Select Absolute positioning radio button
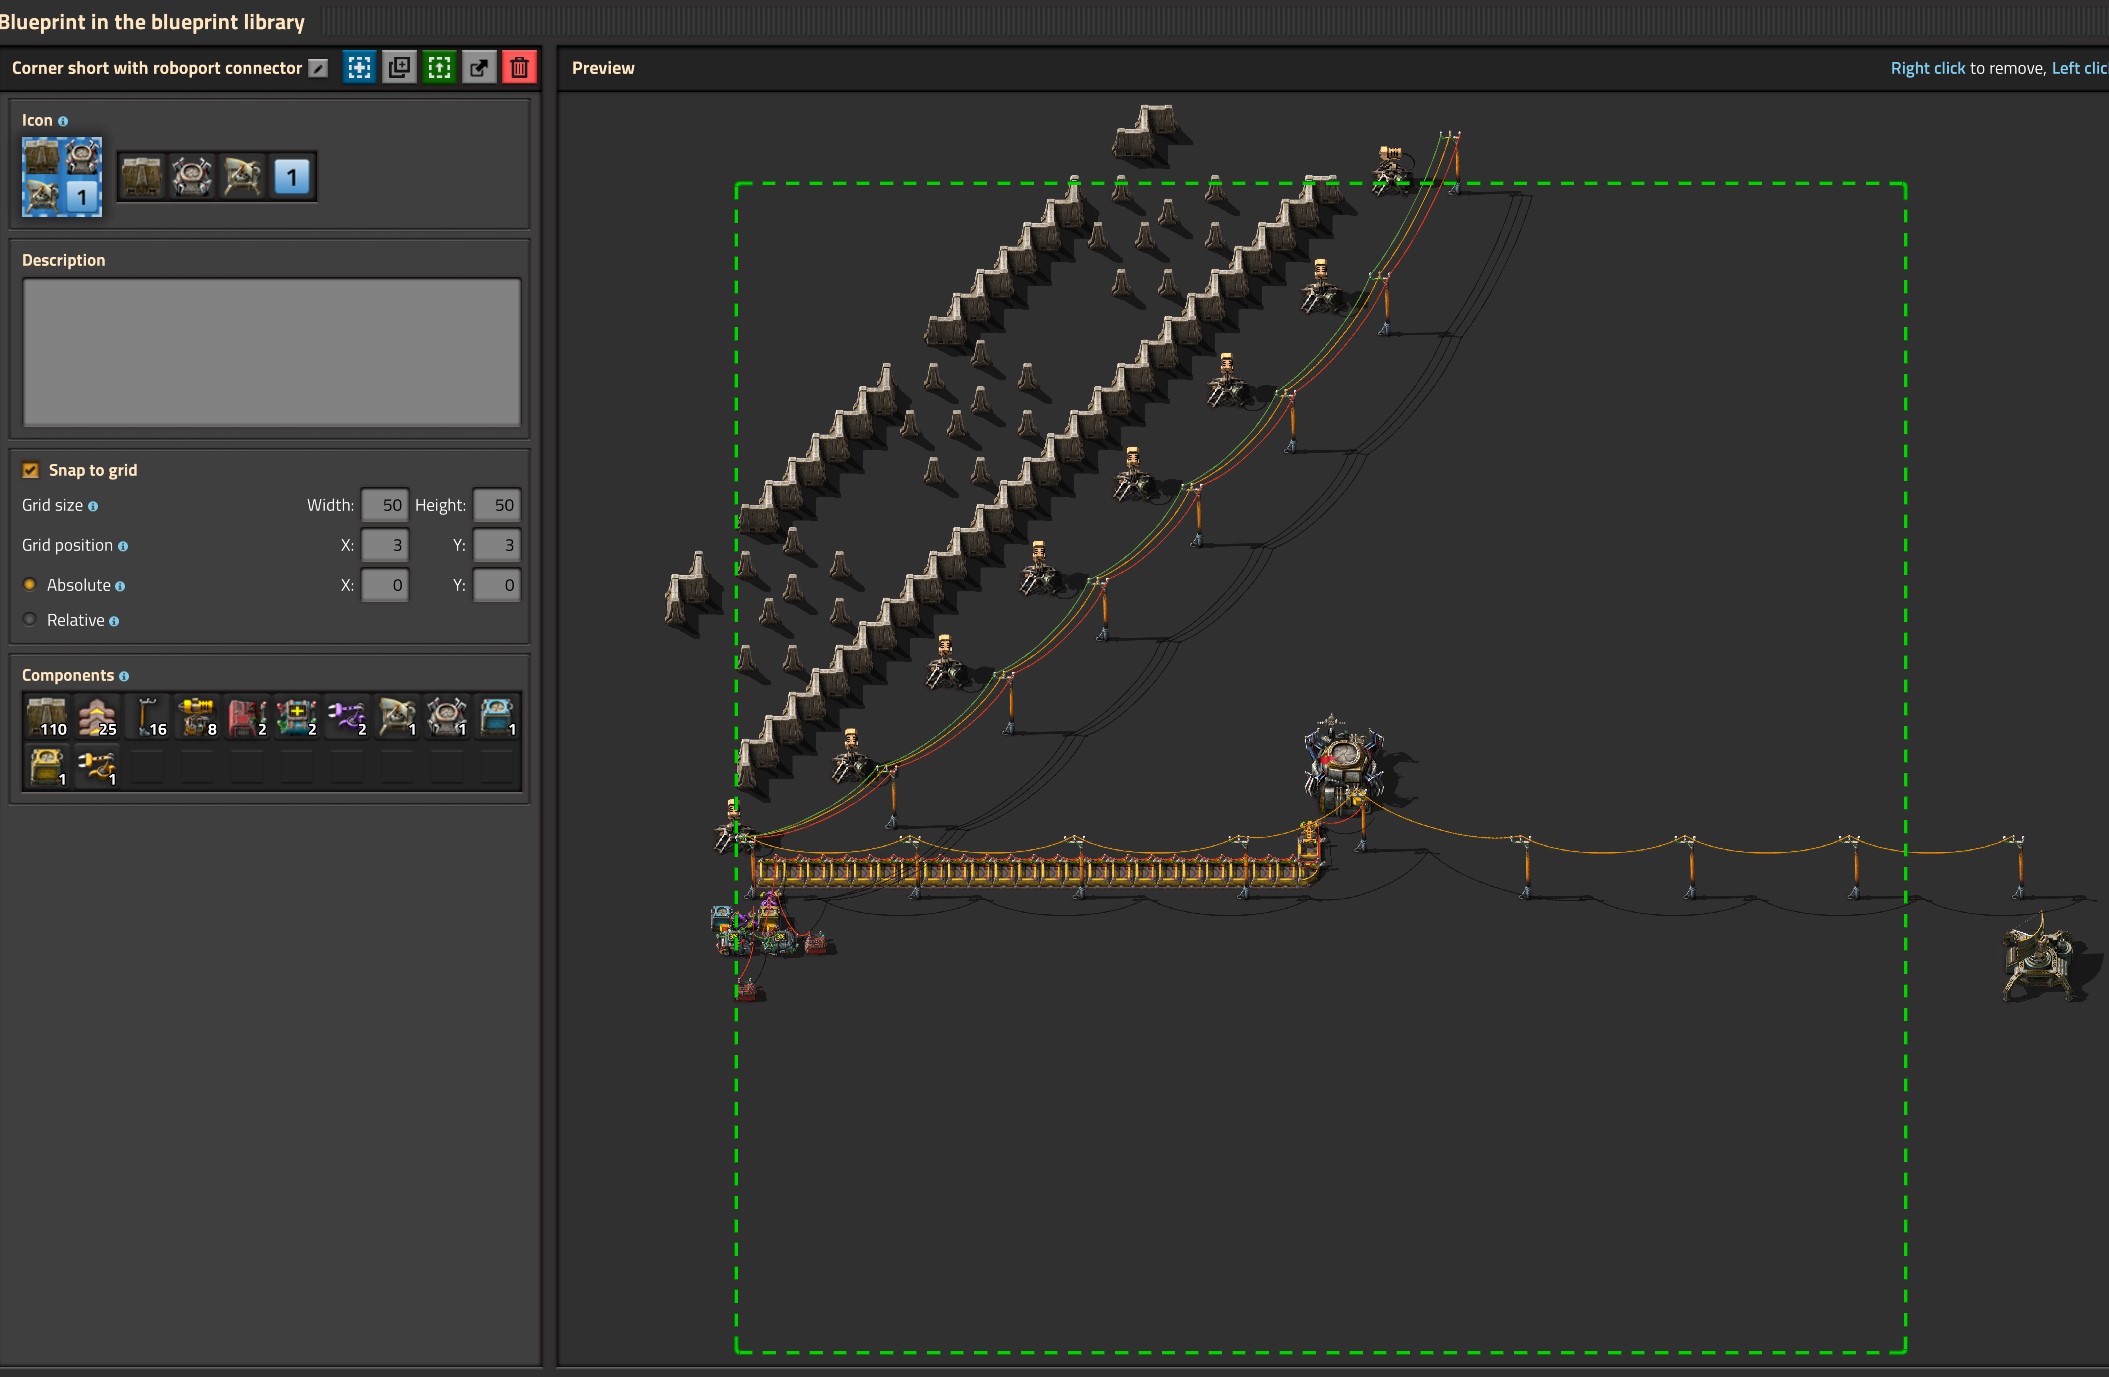The width and height of the screenshot is (2109, 1377). click(x=29, y=584)
